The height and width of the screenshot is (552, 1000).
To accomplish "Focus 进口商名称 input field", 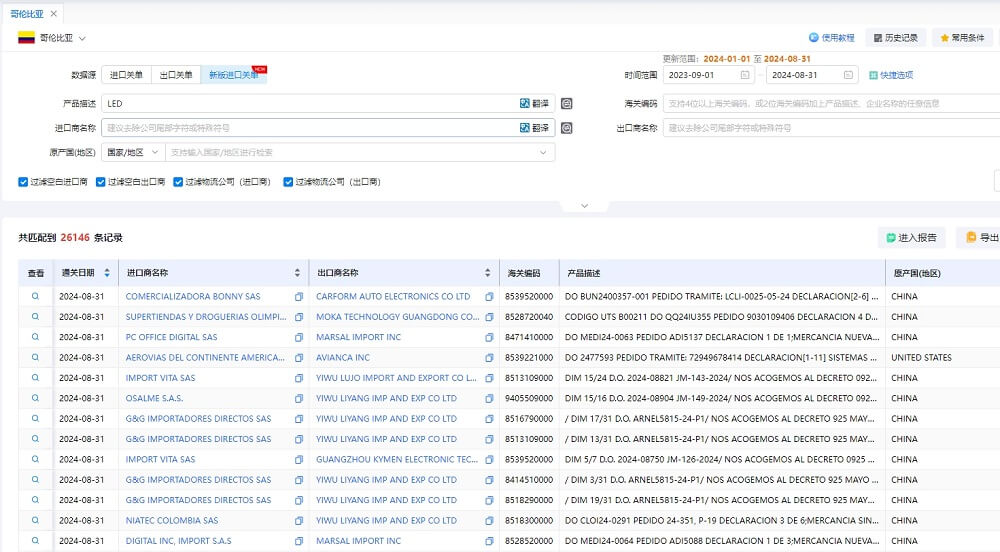I will 310,128.
